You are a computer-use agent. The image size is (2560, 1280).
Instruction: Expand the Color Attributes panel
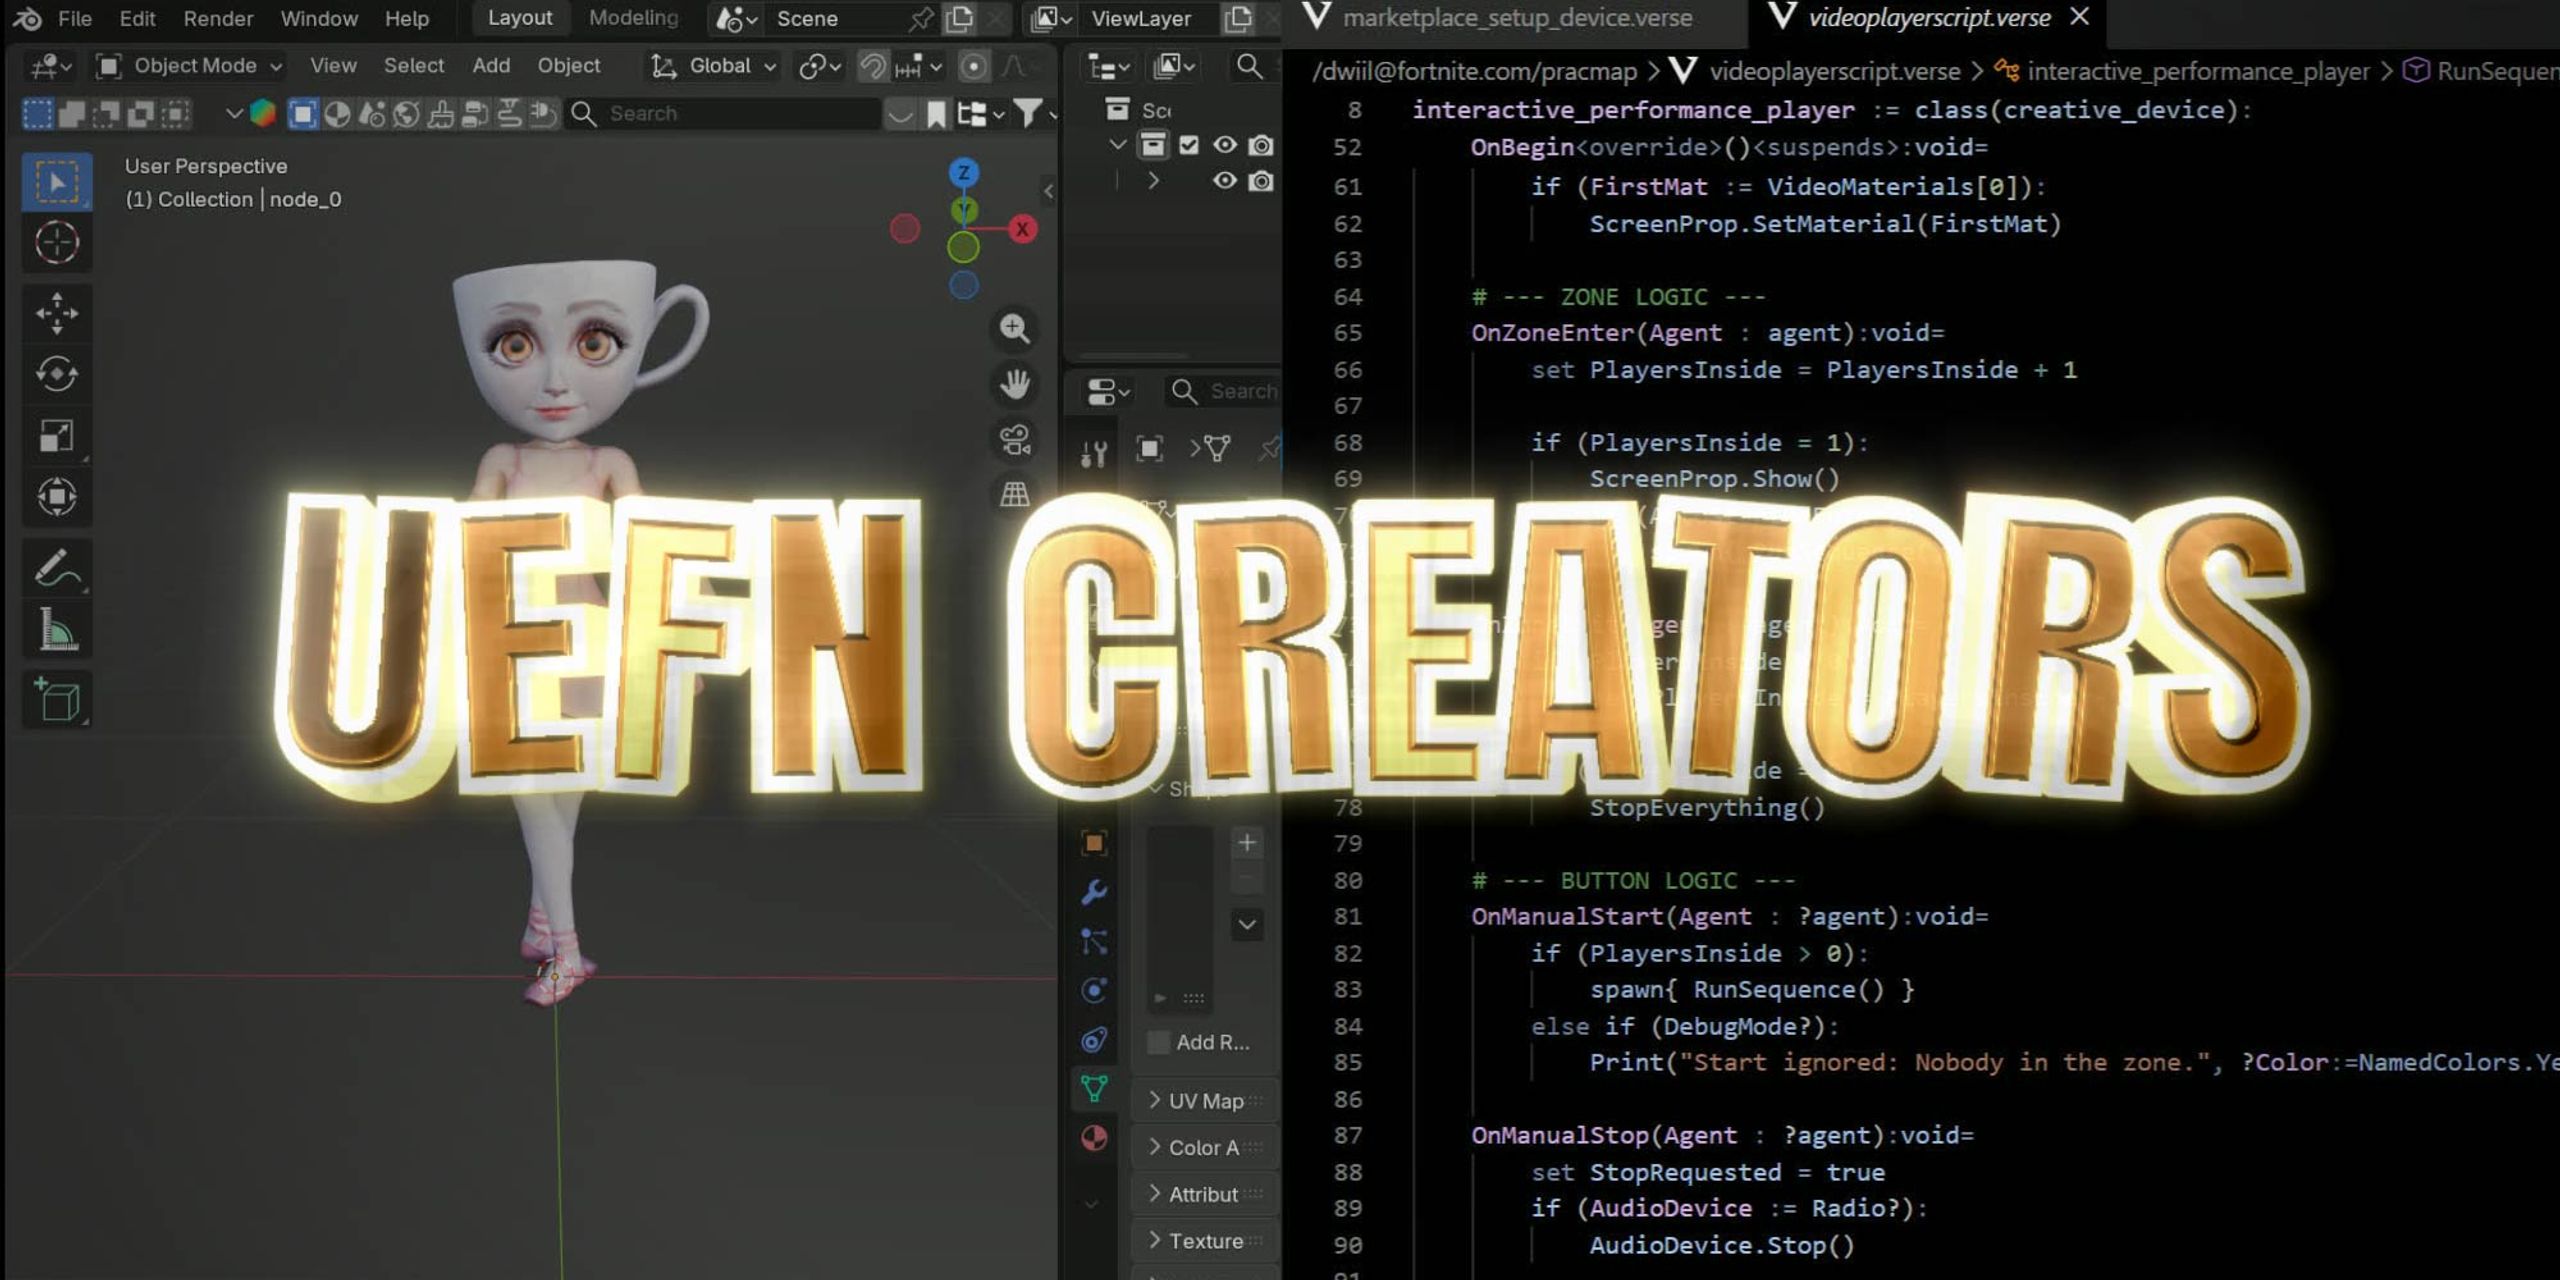(x=1205, y=1148)
